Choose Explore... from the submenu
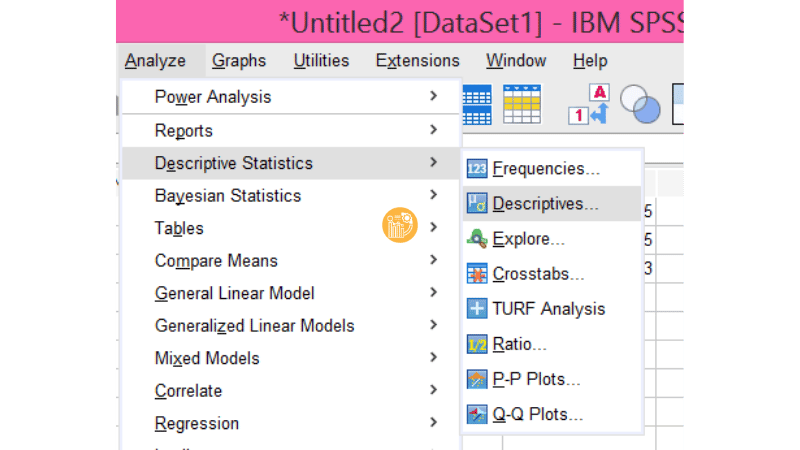This screenshot has width=800, height=450. coord(552,239)
